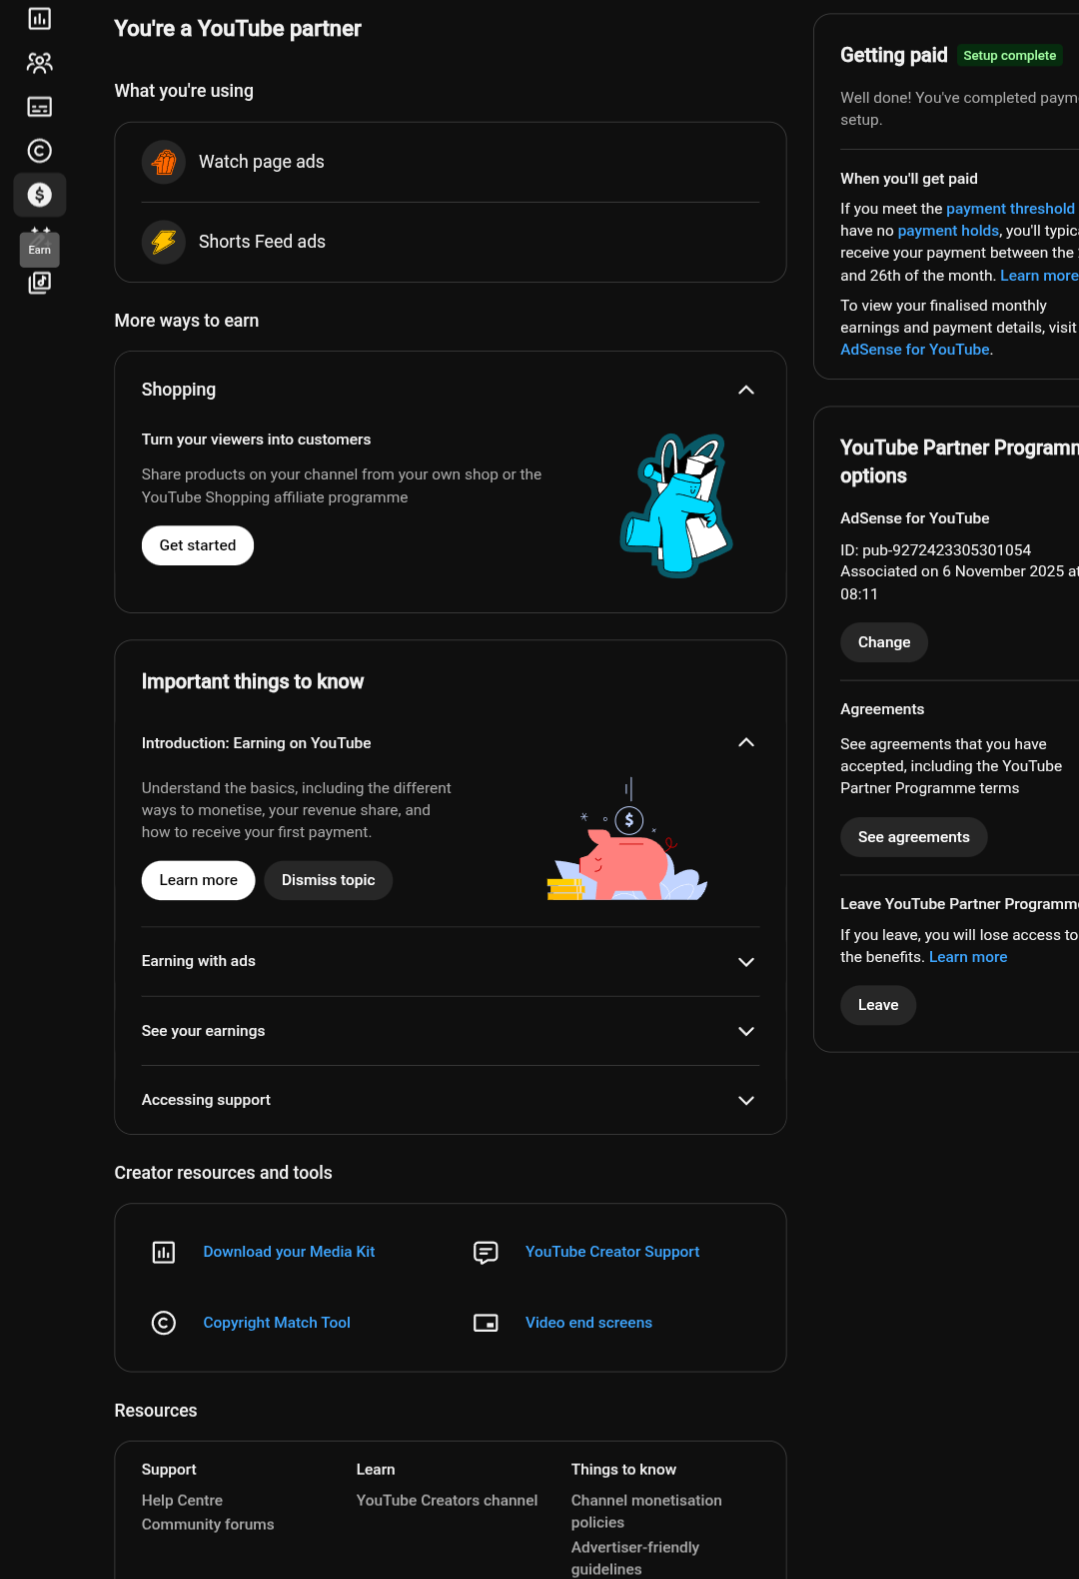
Task: Click the Watch page ads icon
Action: point(164,162)
